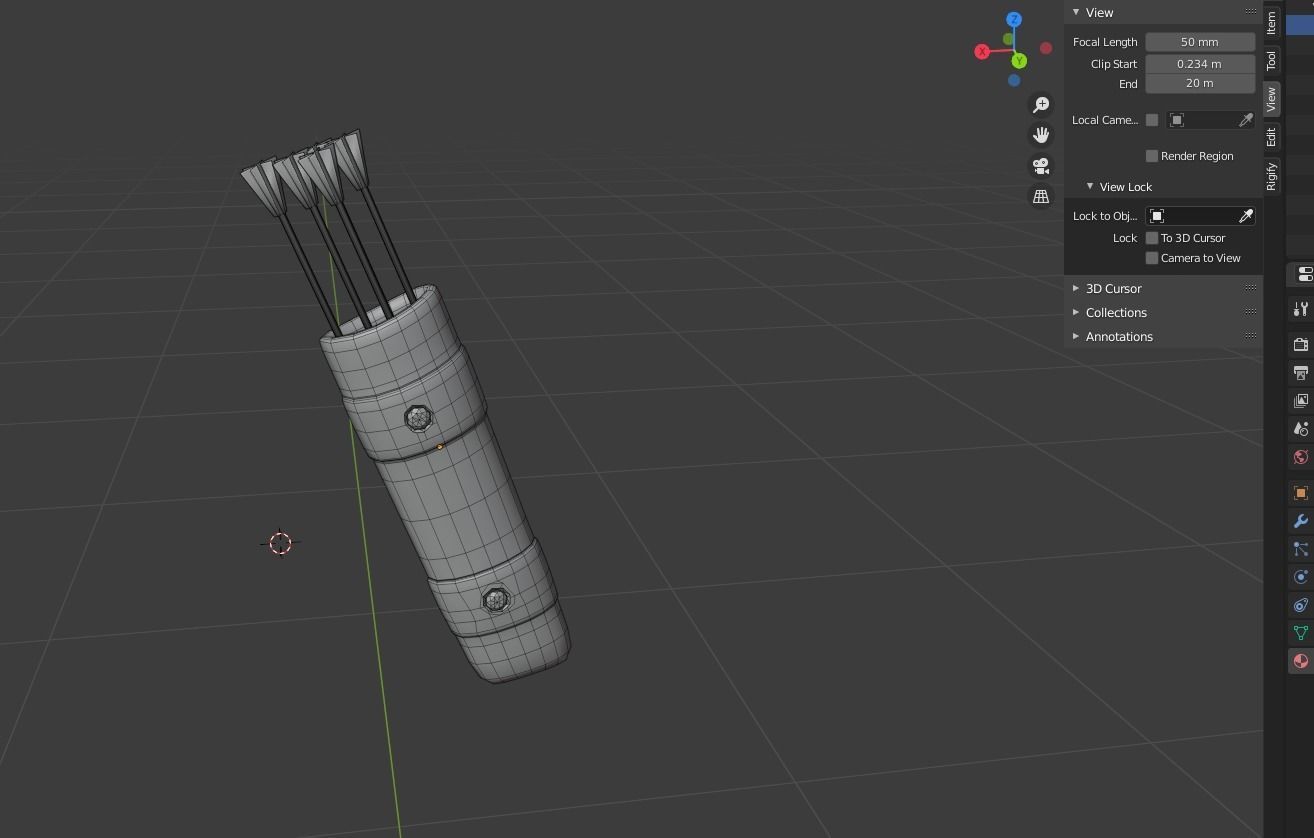Click the hand icon to move view

click(x=1041, y=135)
